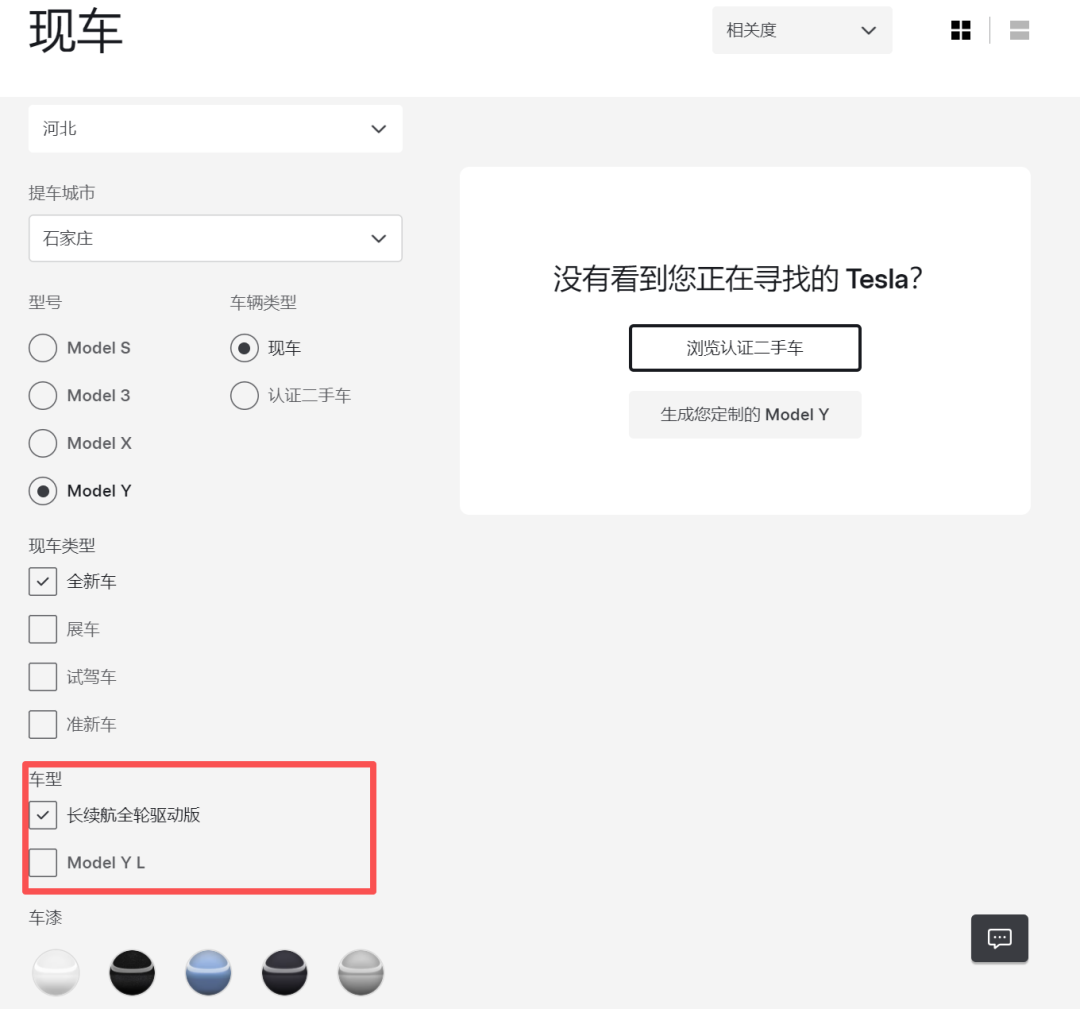
Task: Check the Model Y L checkbox
Action: pyautogui.click(x=43, y=862)
